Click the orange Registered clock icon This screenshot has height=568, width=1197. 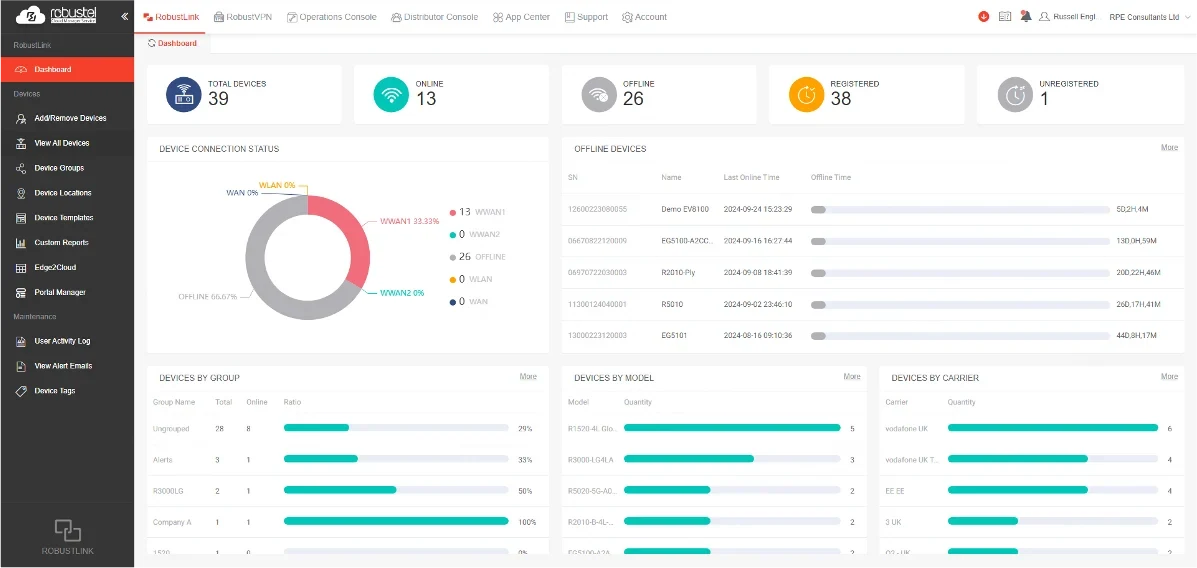(x=807, y=95)
